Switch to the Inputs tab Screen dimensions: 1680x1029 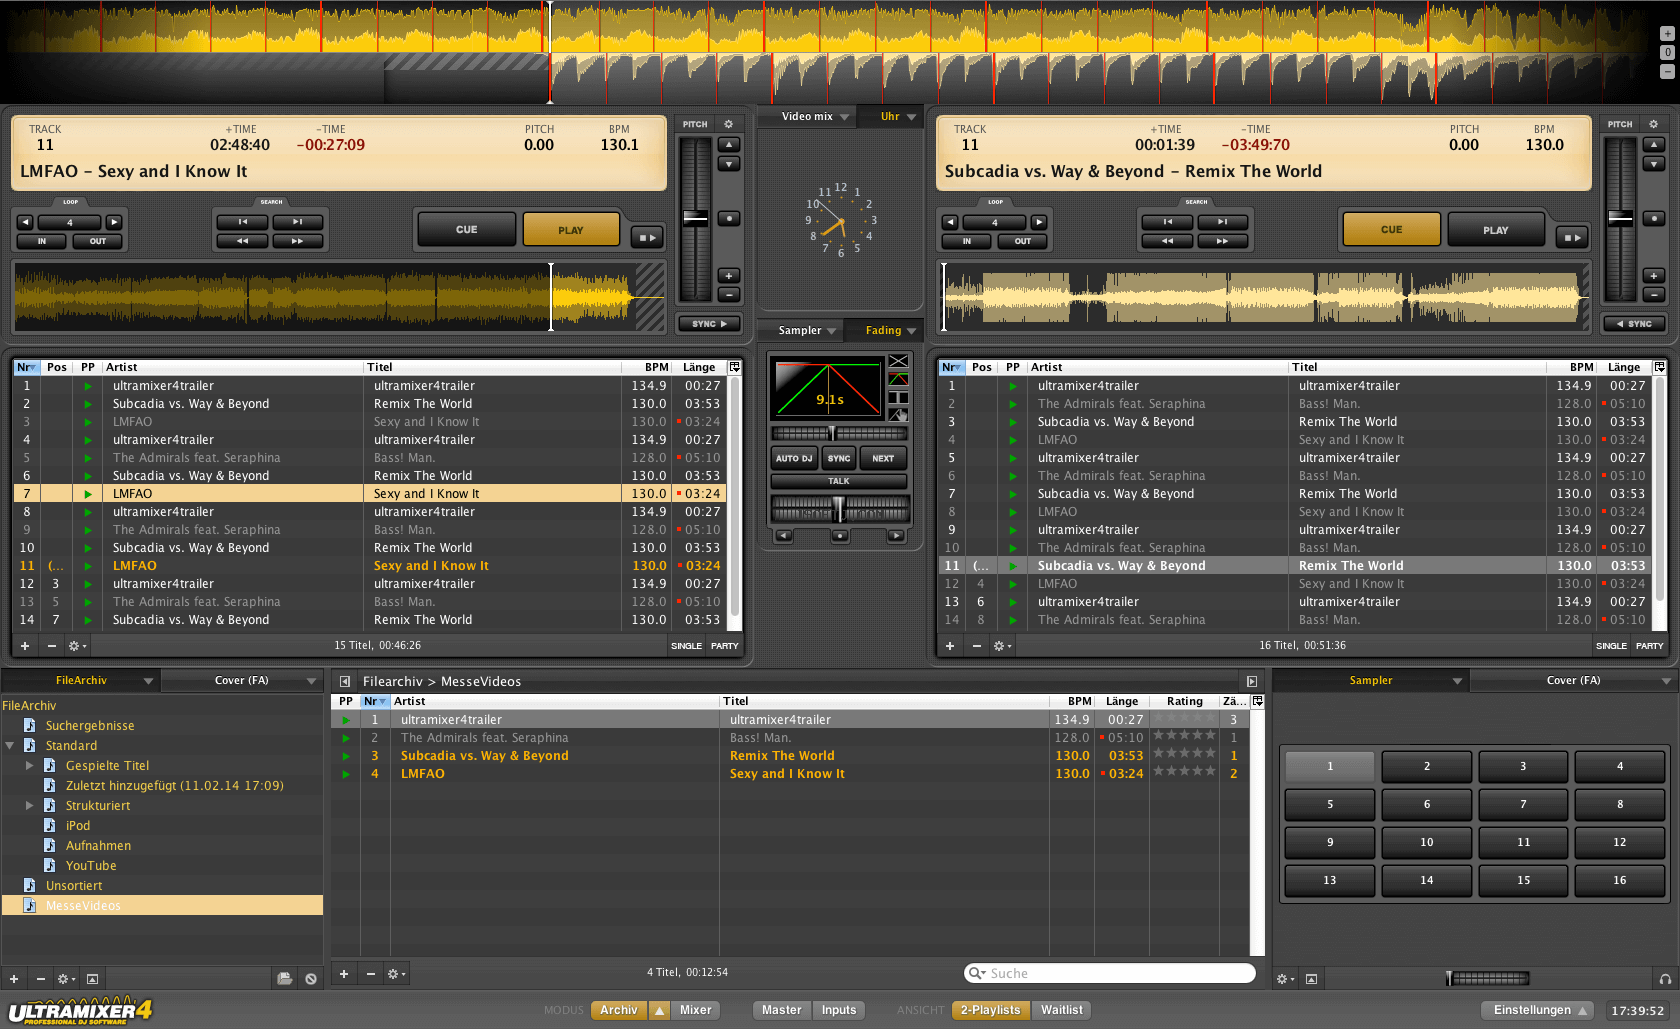tap(839, 1010)
